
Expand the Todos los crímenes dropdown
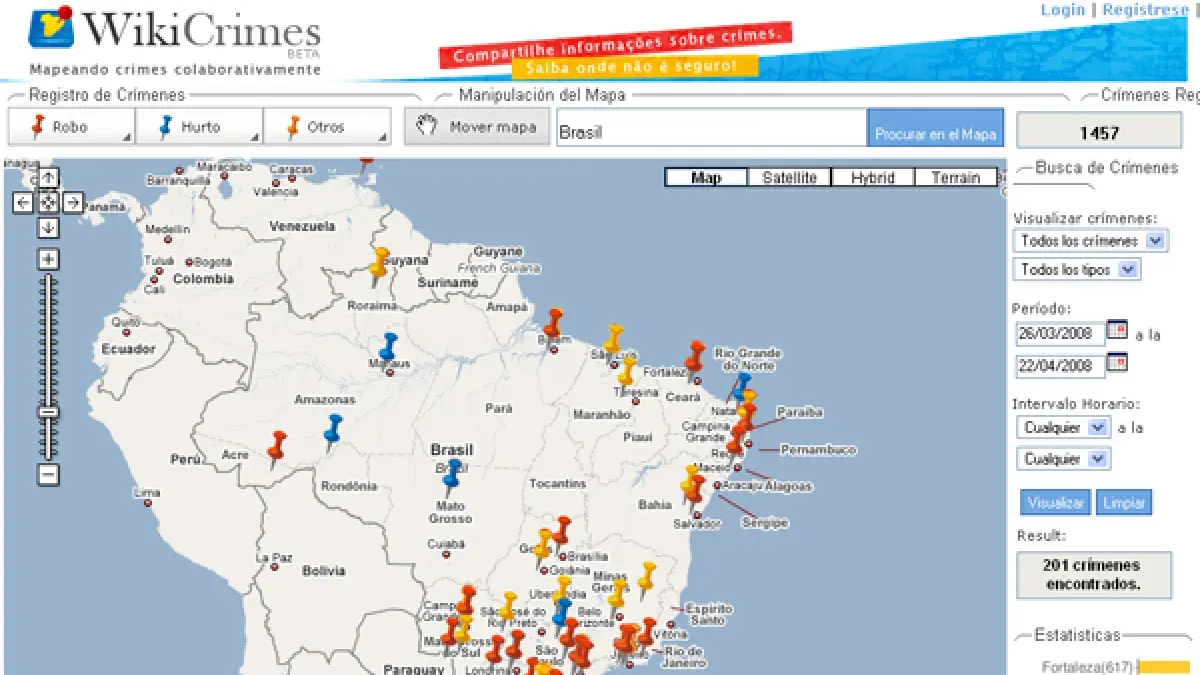tap(1156, 241)
